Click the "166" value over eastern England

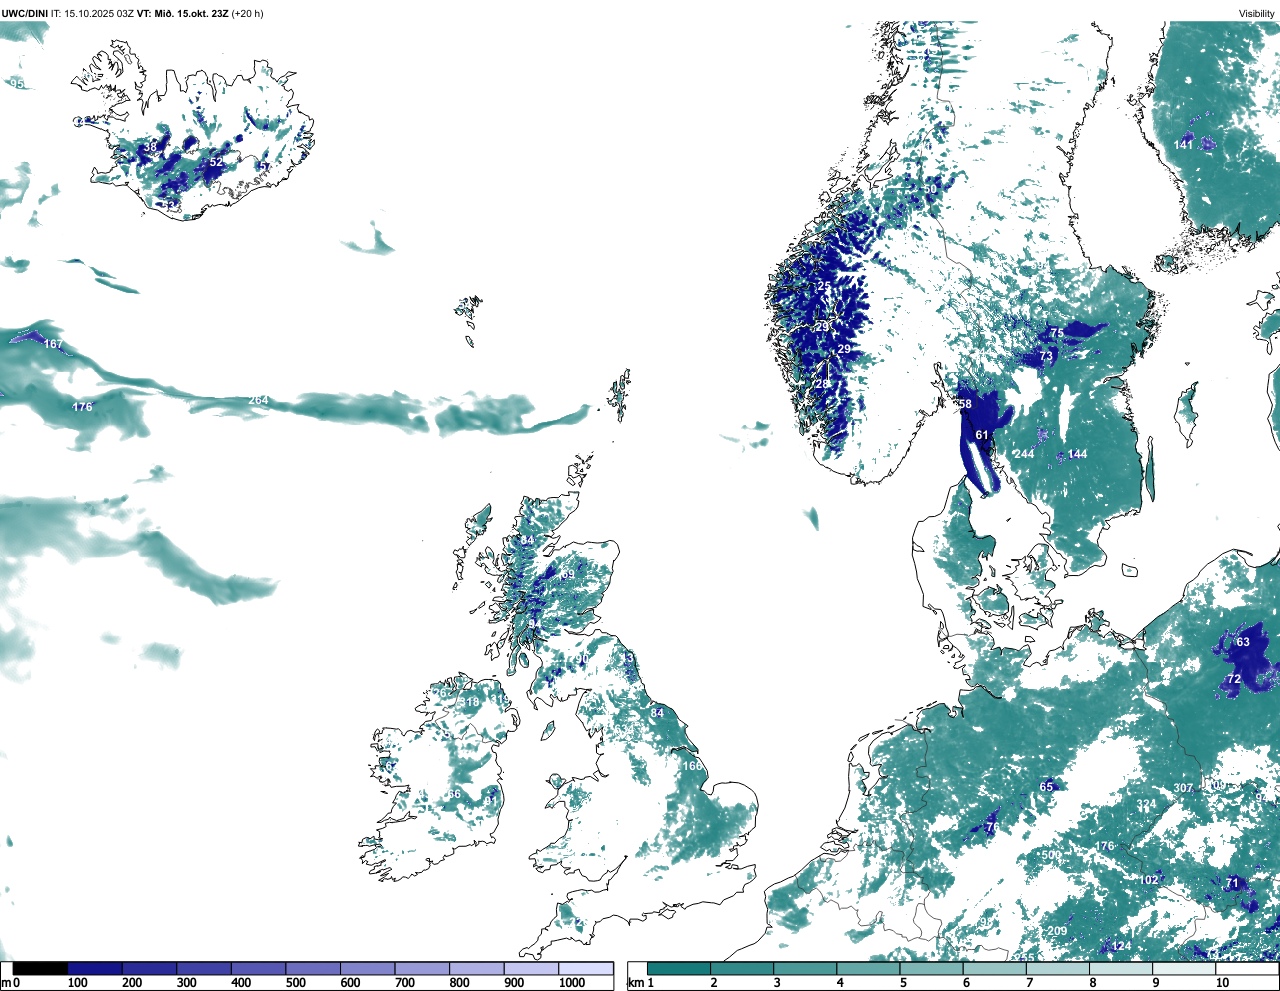[x=692, y=766]
